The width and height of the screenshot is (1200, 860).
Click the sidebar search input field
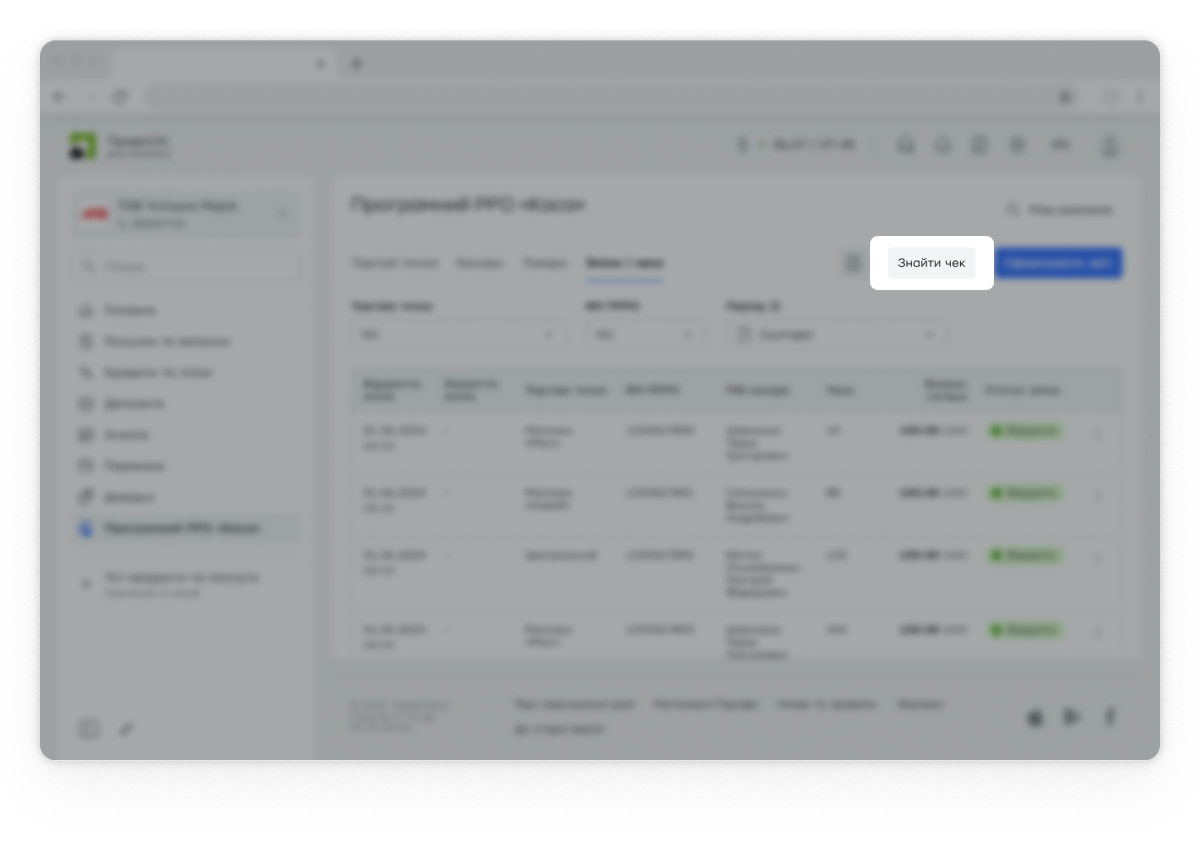click(185, 267)
